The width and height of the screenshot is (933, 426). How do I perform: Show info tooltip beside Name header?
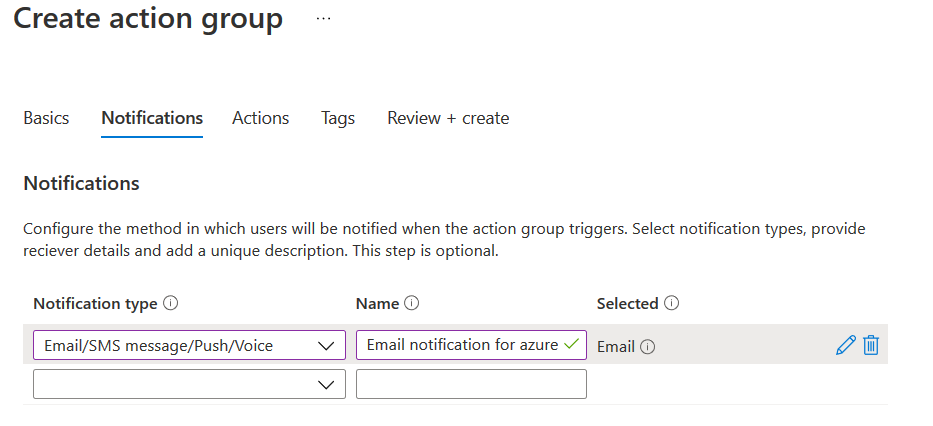(412, 304)
